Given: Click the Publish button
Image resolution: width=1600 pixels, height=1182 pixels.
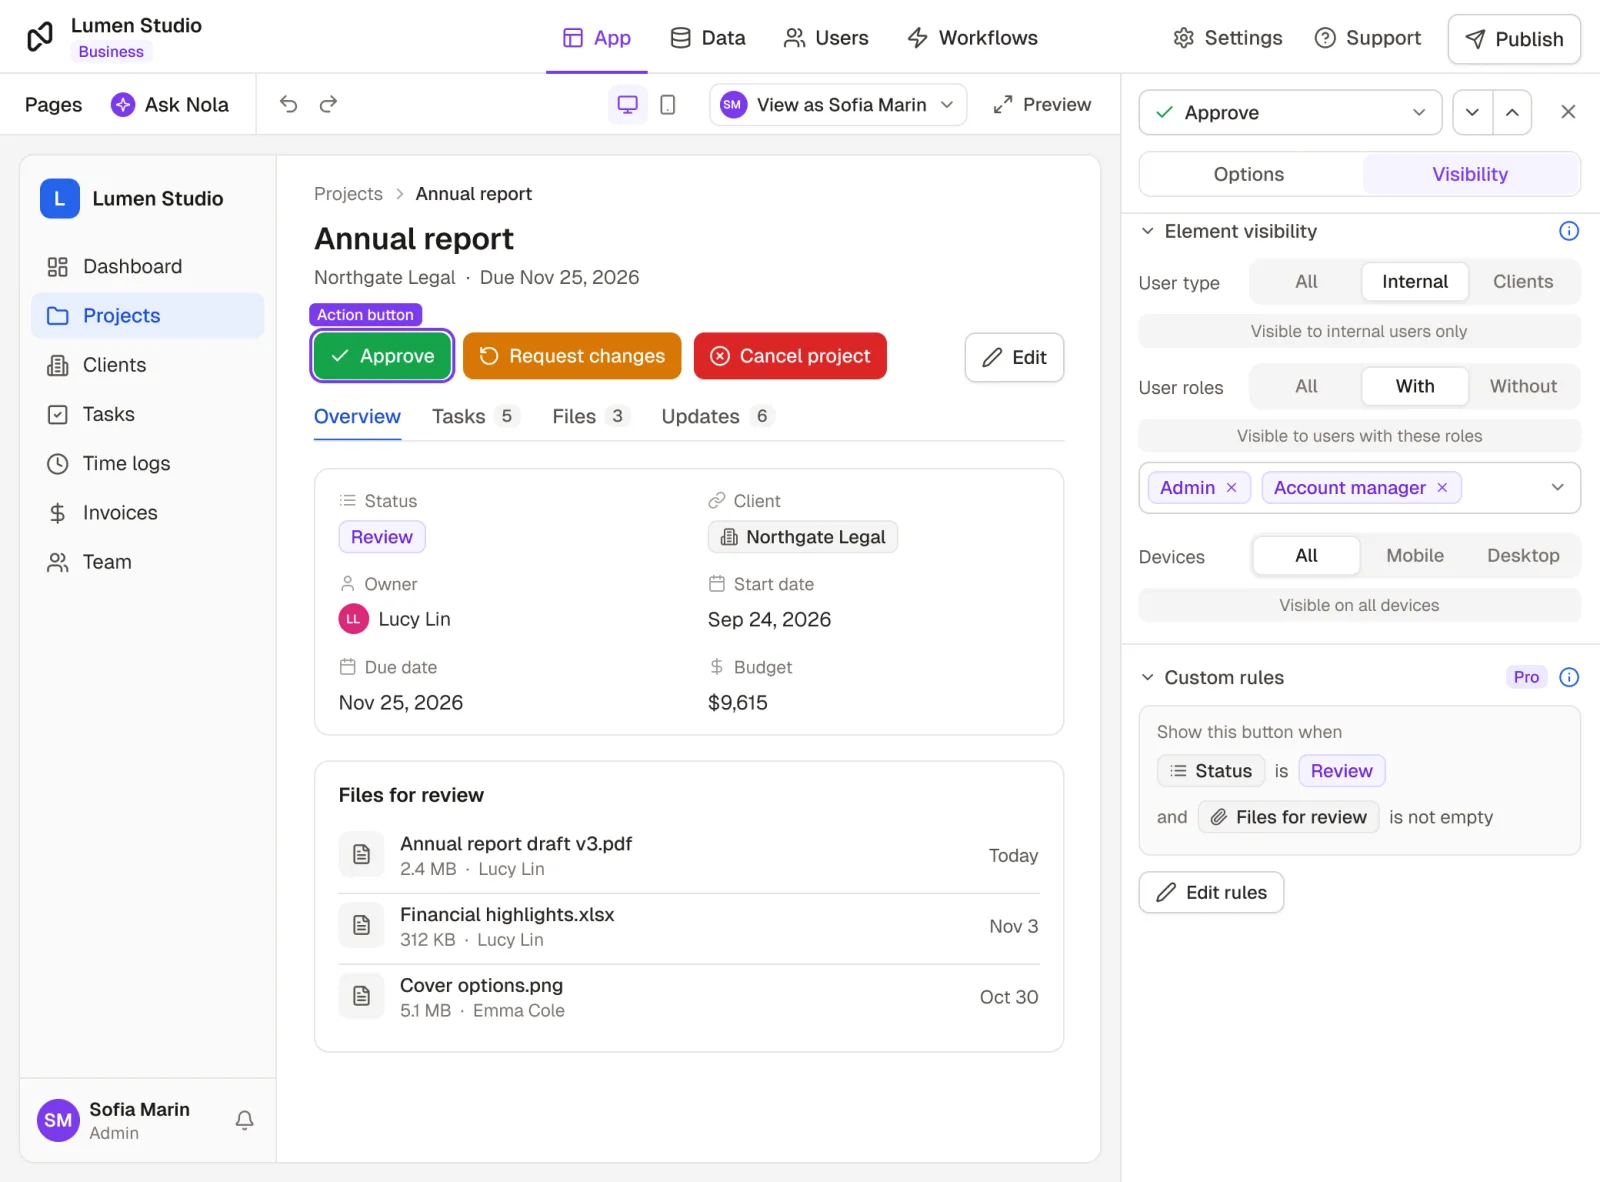Looking at the screenshot, I should (x=1514, y=39).
